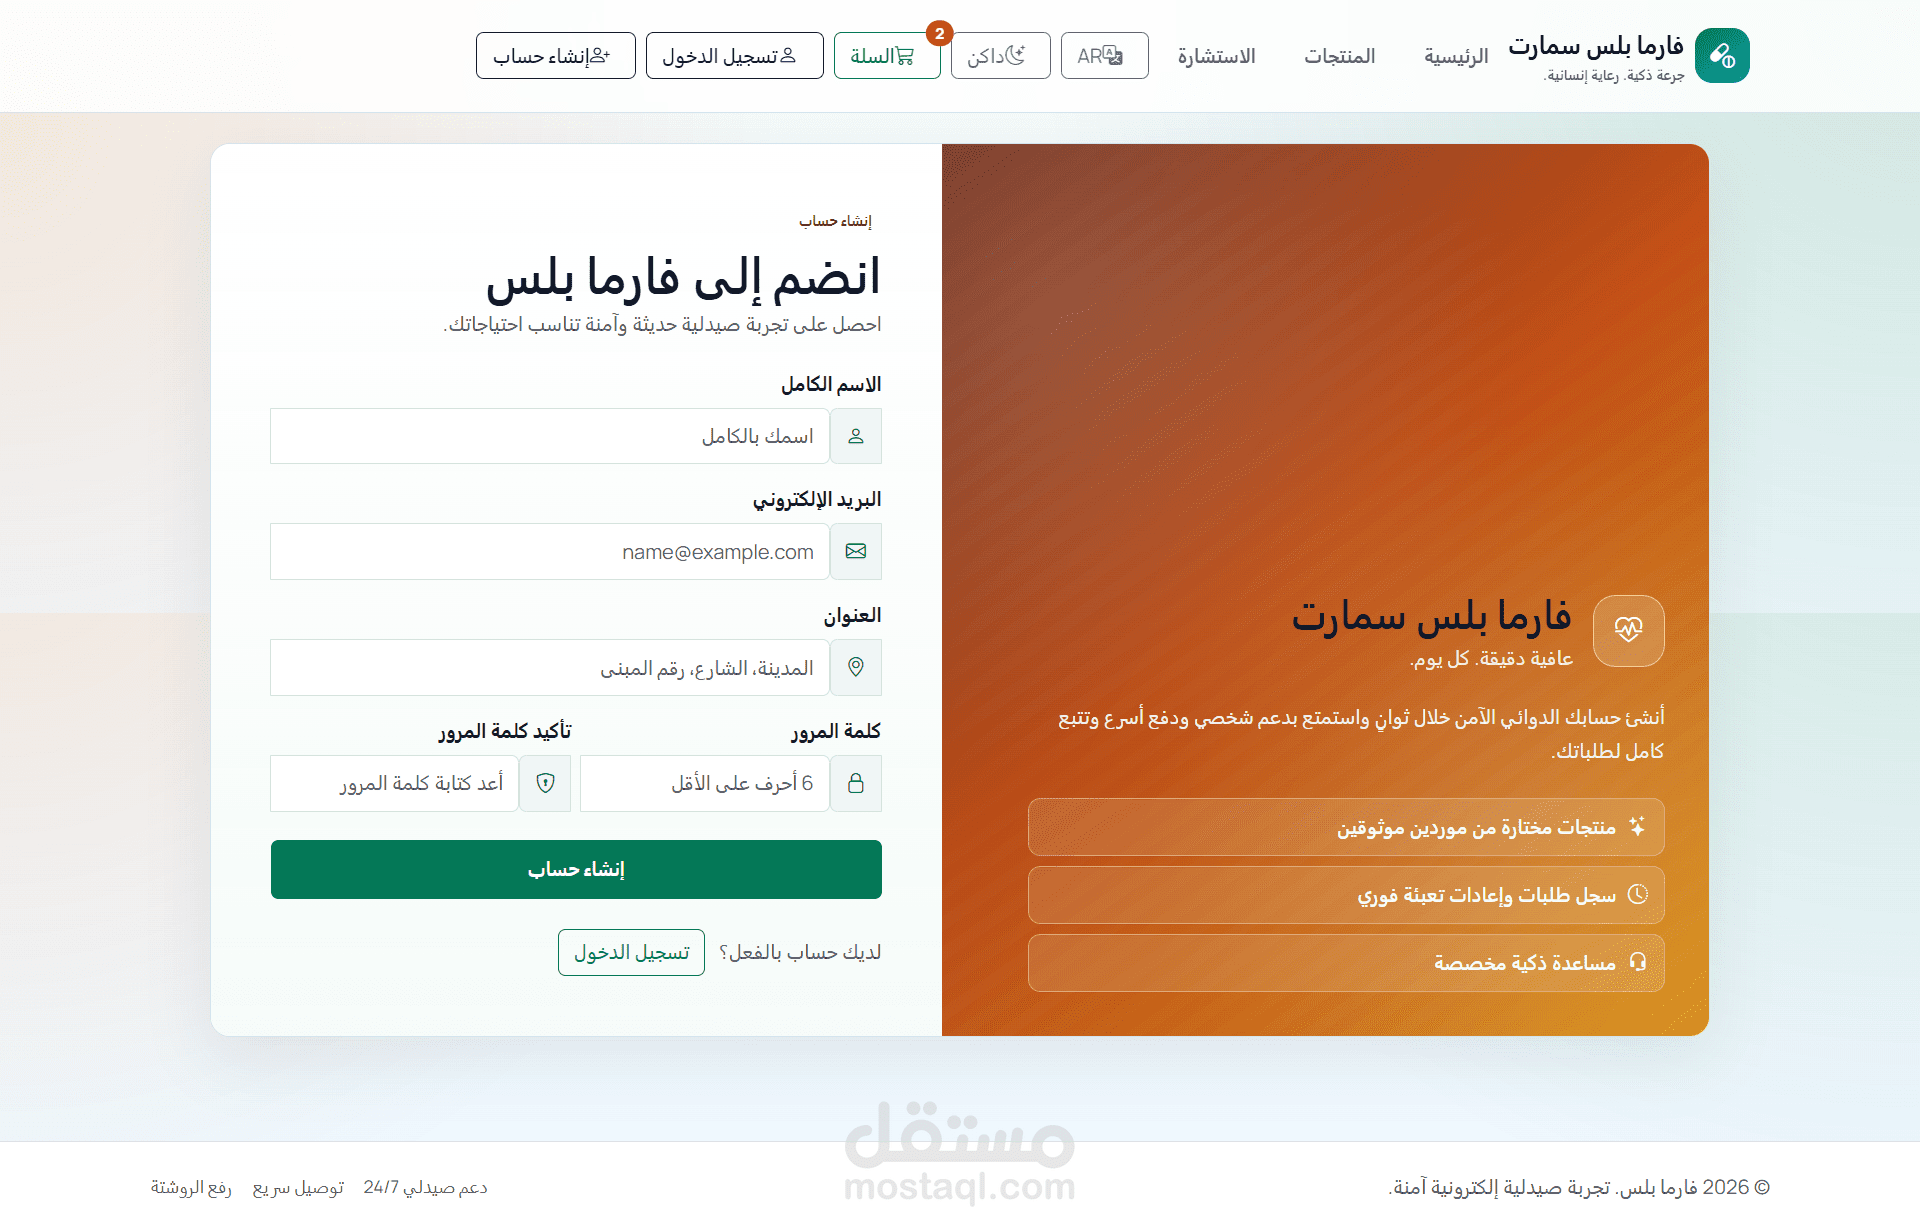
Task: Click the shield icon beside confirm password
Action: pos(545,783)
